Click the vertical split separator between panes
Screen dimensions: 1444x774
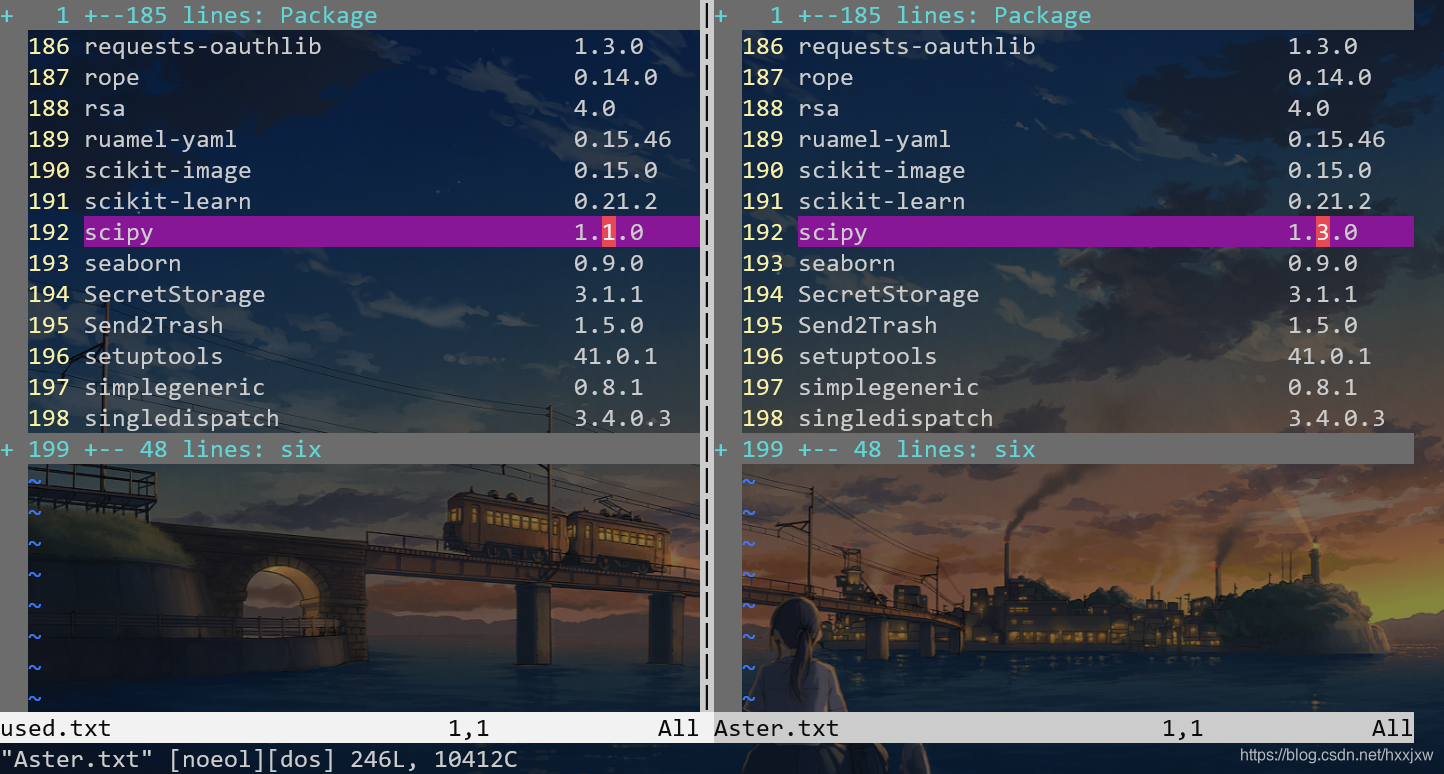point(707,356)
